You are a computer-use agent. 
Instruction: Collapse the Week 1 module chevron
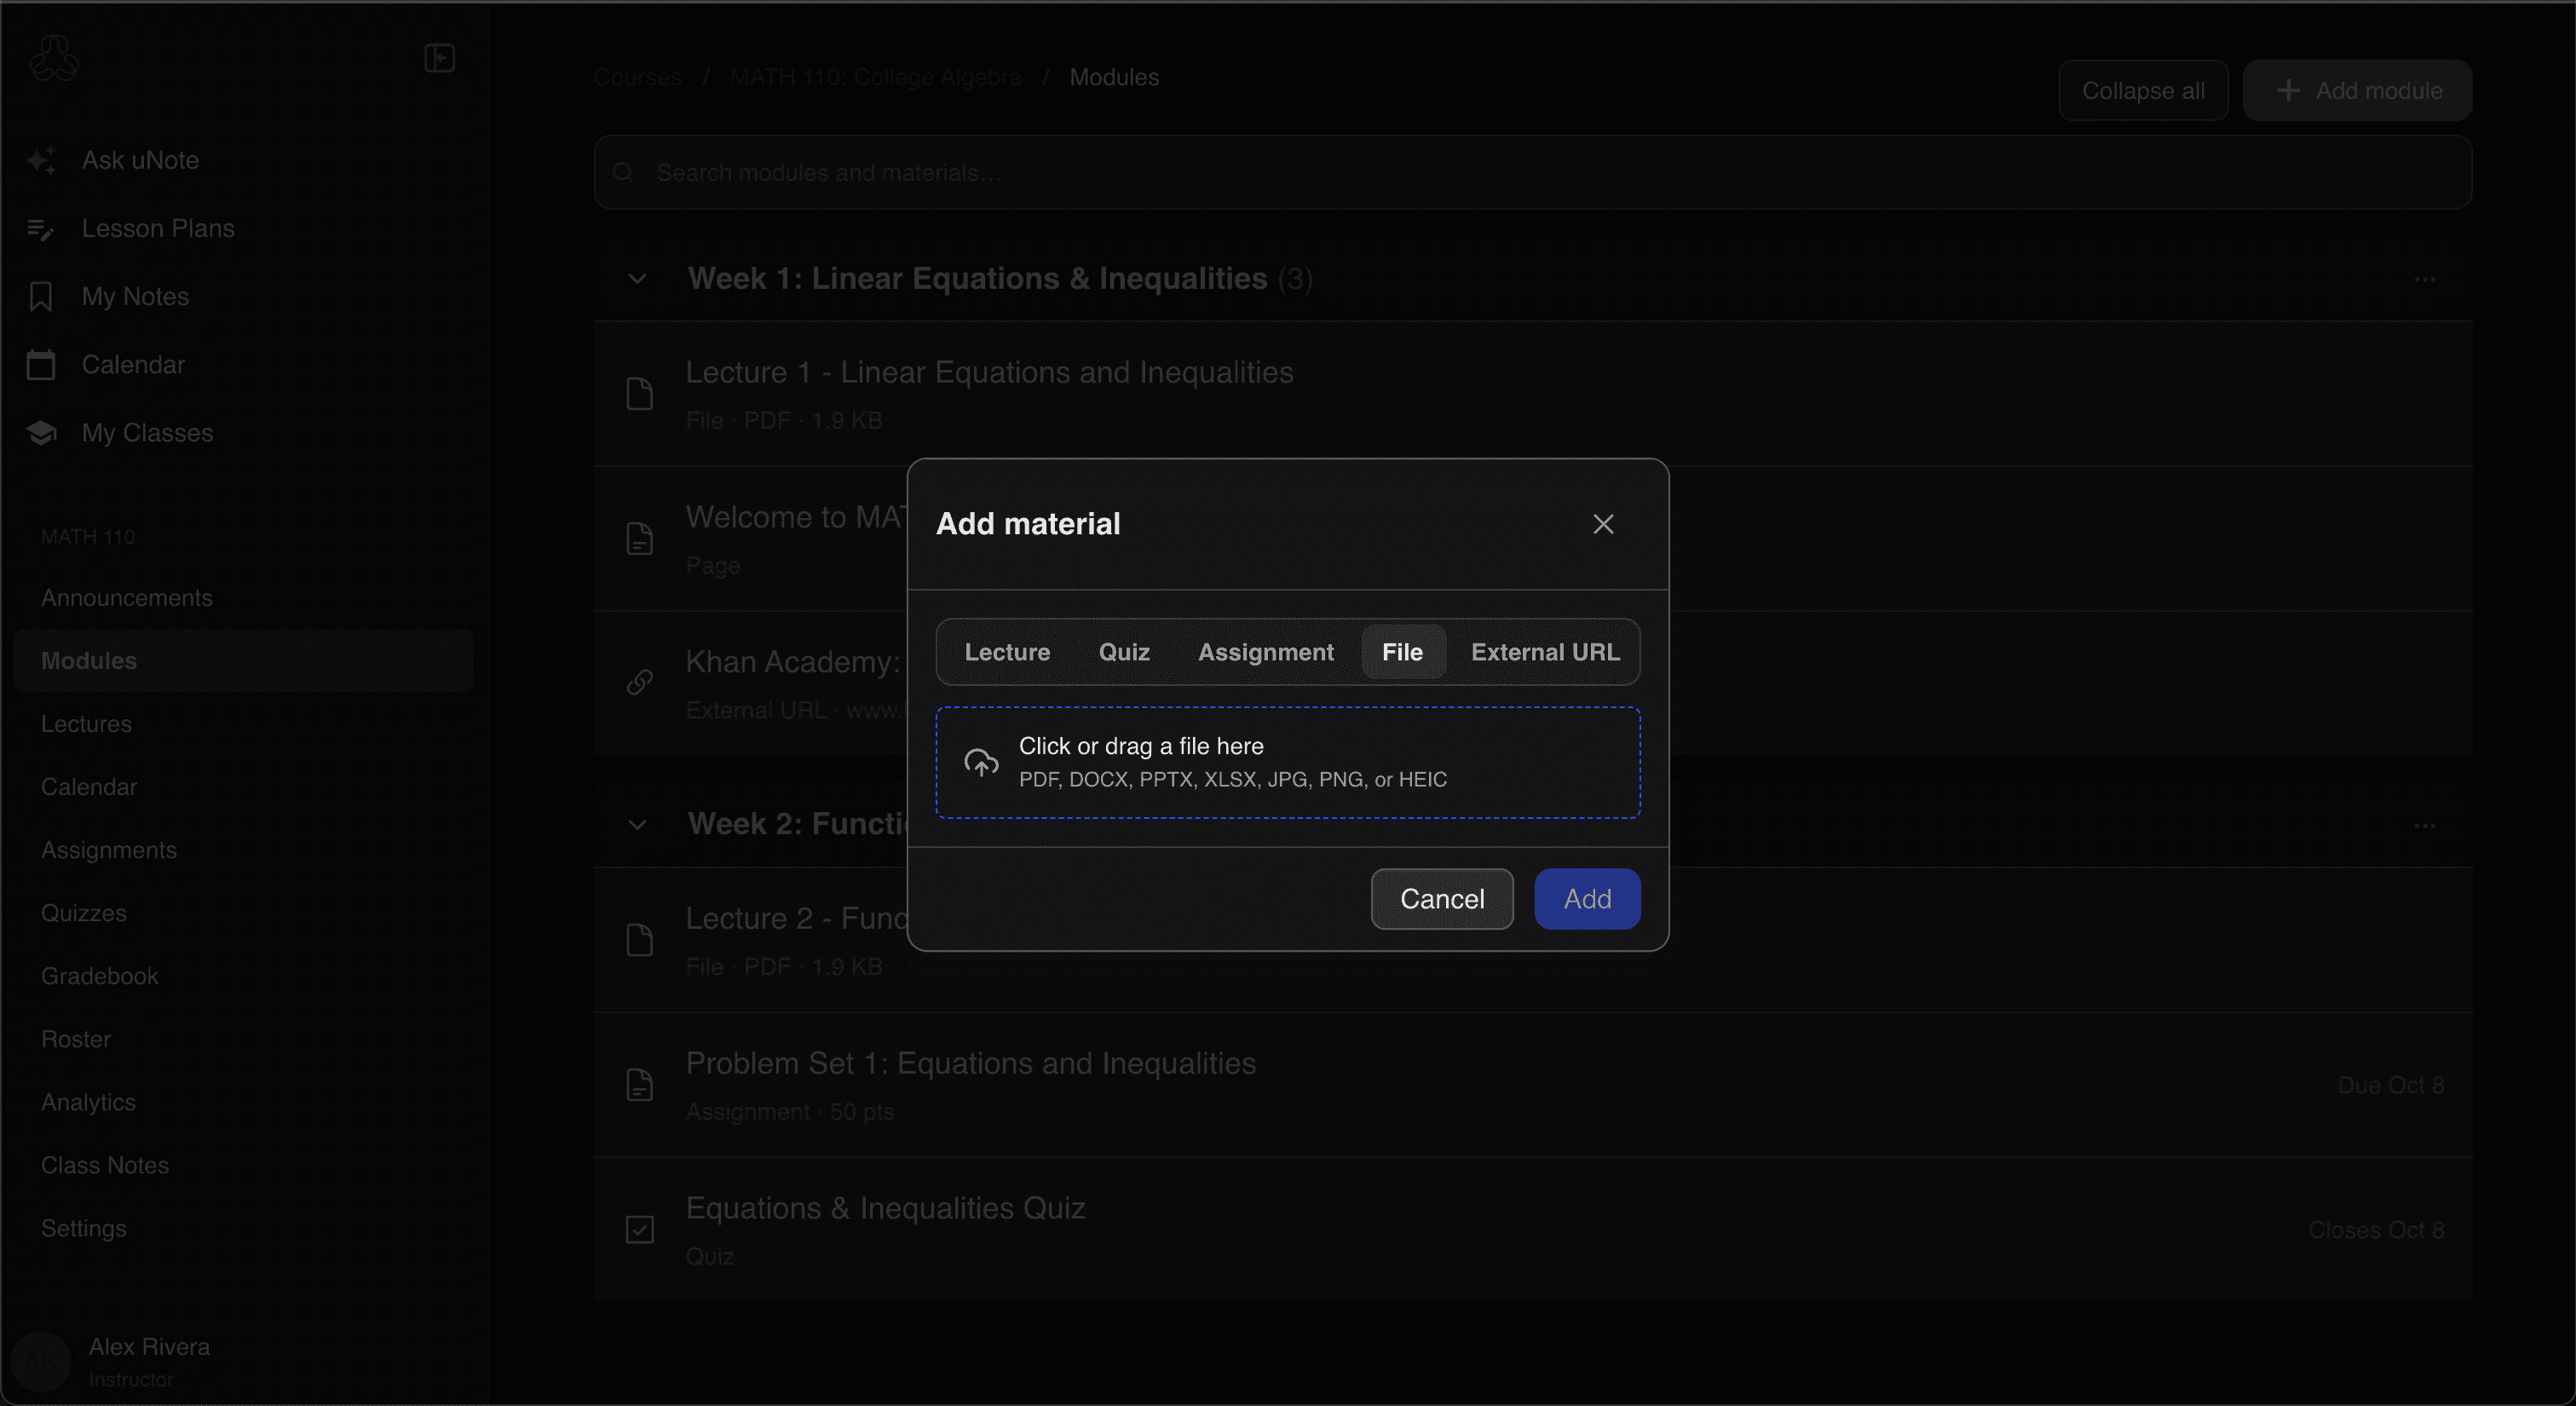point(637,279)
